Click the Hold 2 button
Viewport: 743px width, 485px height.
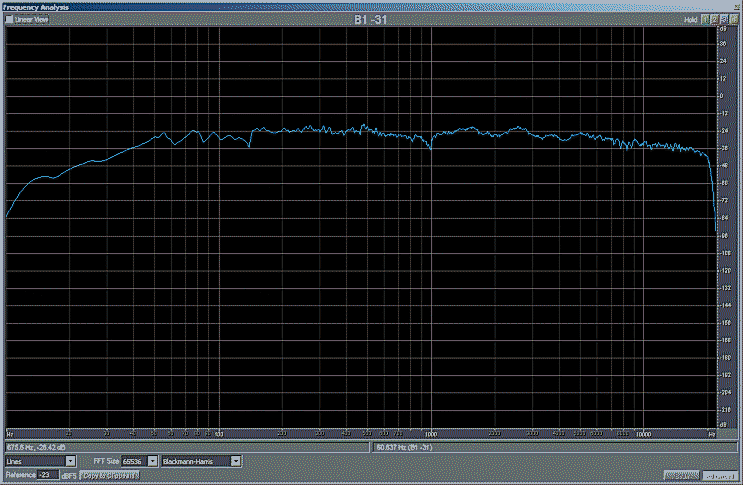pos(714,19)
